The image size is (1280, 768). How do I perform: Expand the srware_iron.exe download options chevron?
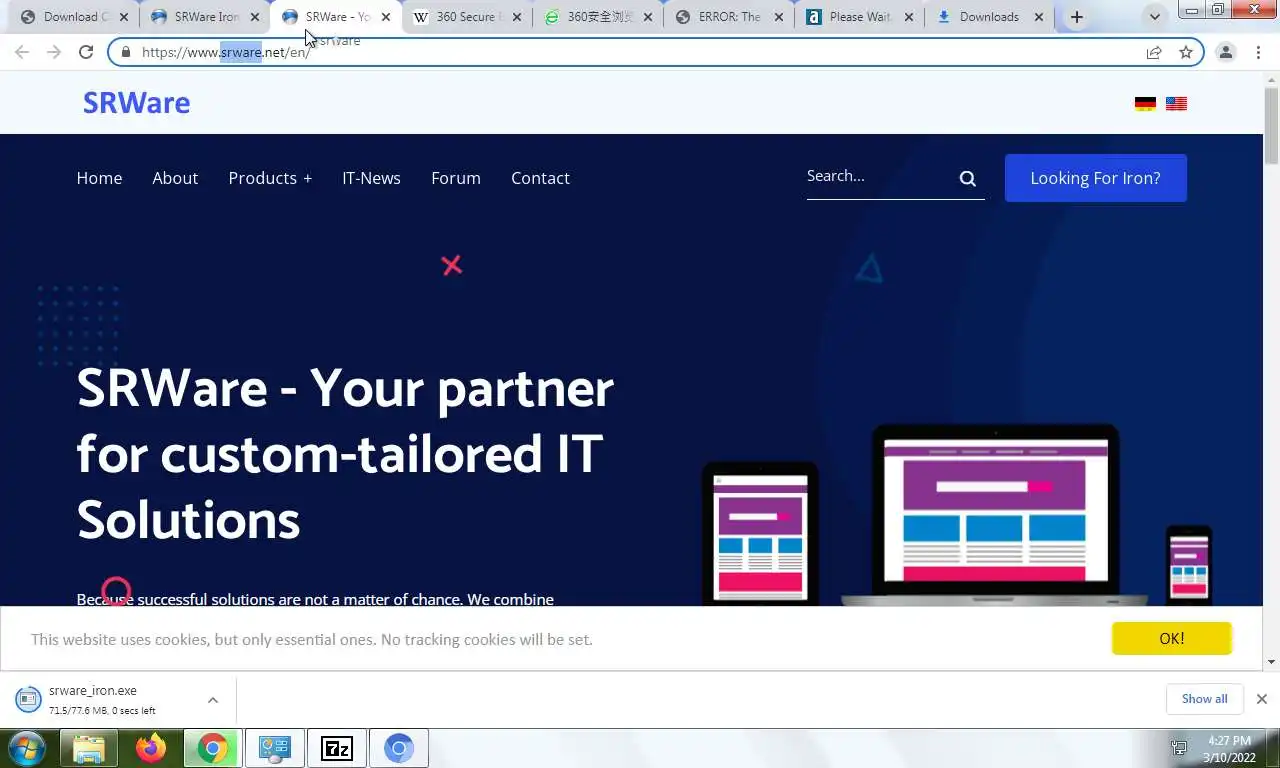(x=213, y=700)
